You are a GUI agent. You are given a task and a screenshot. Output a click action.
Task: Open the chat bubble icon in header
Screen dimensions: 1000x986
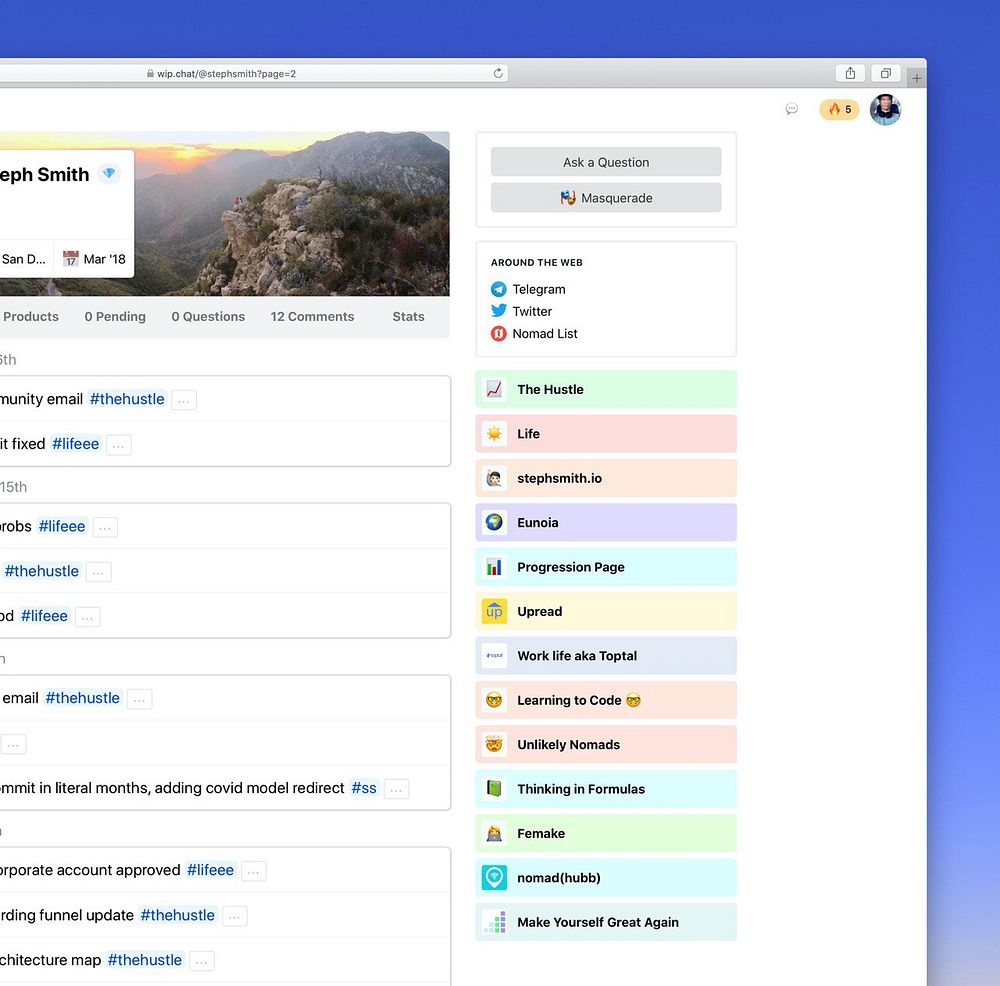click(791, 109)
